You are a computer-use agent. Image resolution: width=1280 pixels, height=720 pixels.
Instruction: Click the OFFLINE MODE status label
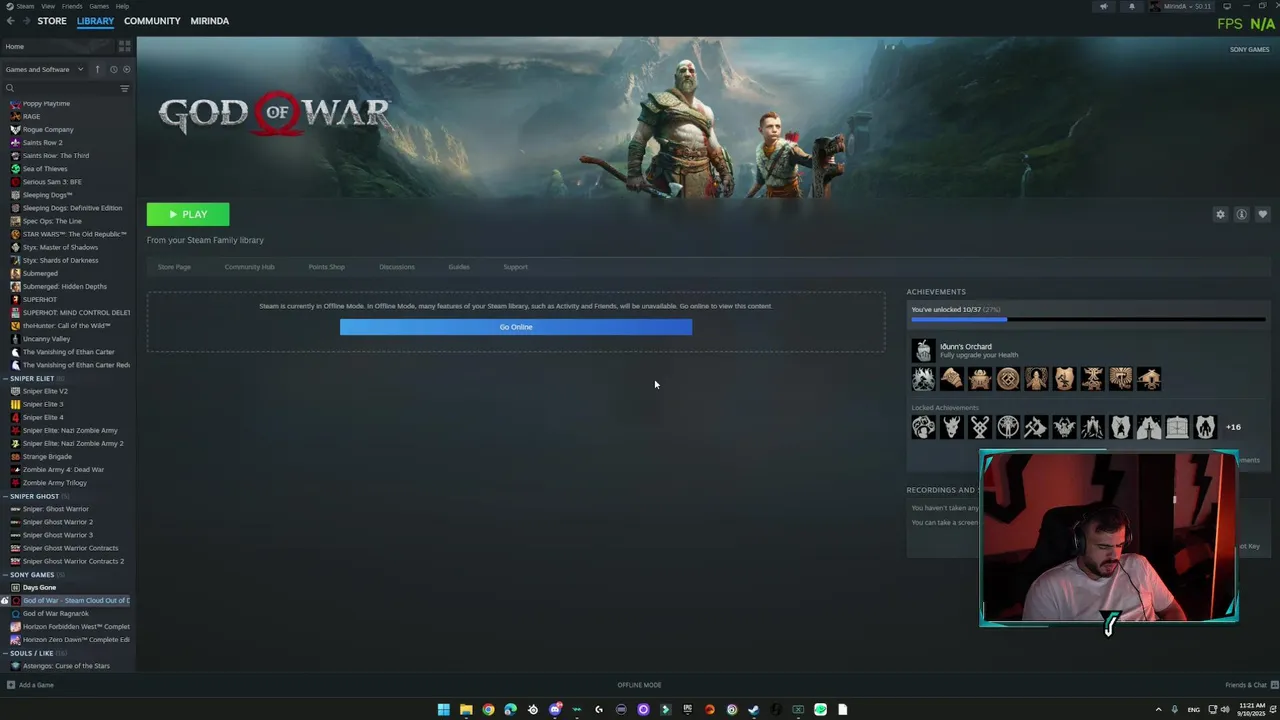pos(639,685)
